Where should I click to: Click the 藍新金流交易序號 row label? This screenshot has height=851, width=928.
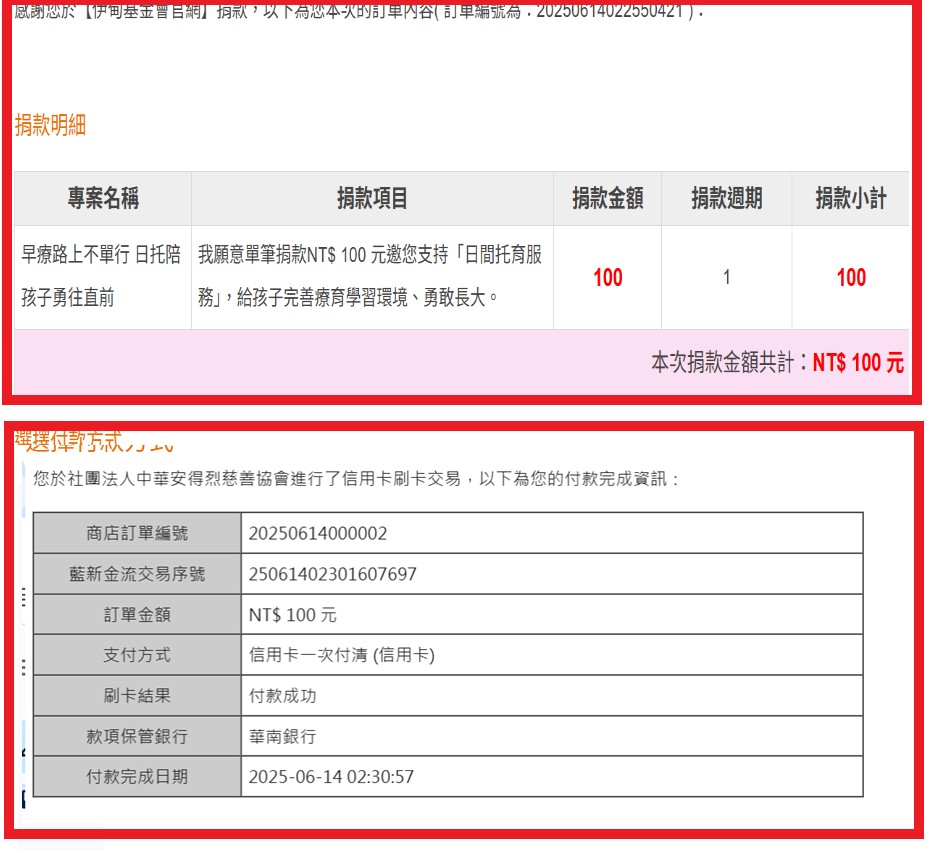coord(137,574)
